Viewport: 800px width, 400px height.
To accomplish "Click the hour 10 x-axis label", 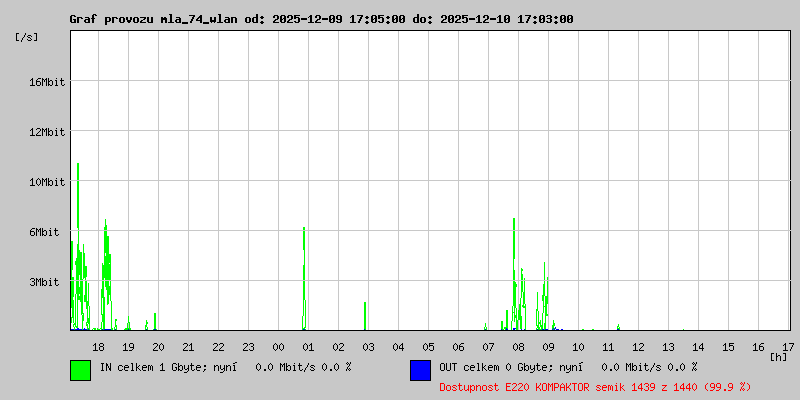I will (579, 347).
